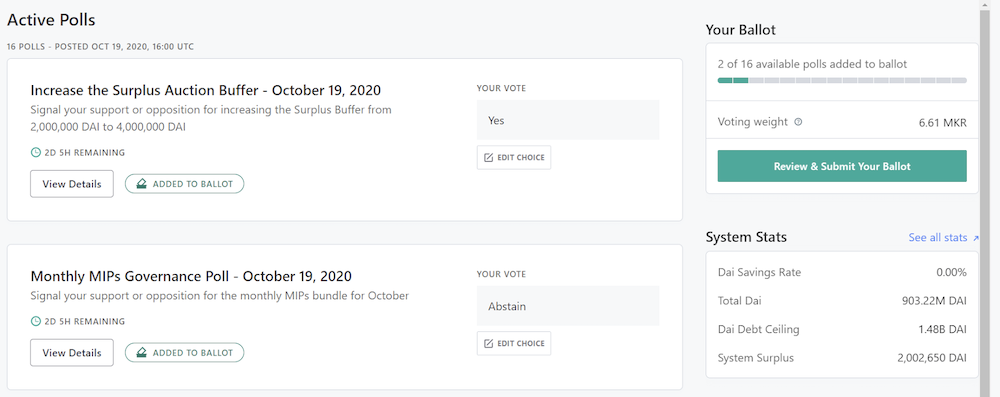Open View Details for Monthly MIPs Governance Poll
1000x397 pixels.
point(71,352)
